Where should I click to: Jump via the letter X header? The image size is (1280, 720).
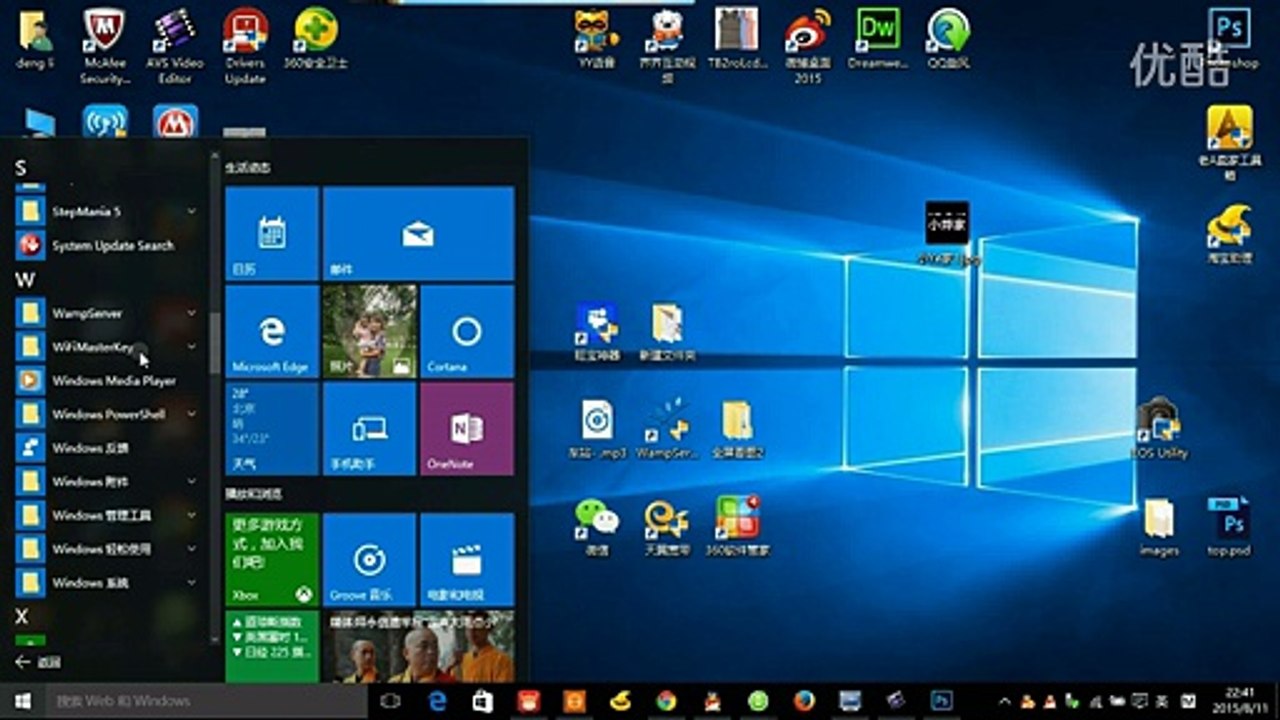pos(21,616)
